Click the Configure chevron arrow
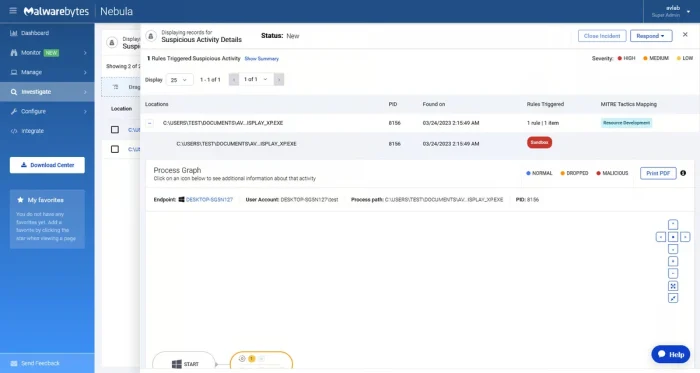The image size is (700, 373). click(85, 112)
